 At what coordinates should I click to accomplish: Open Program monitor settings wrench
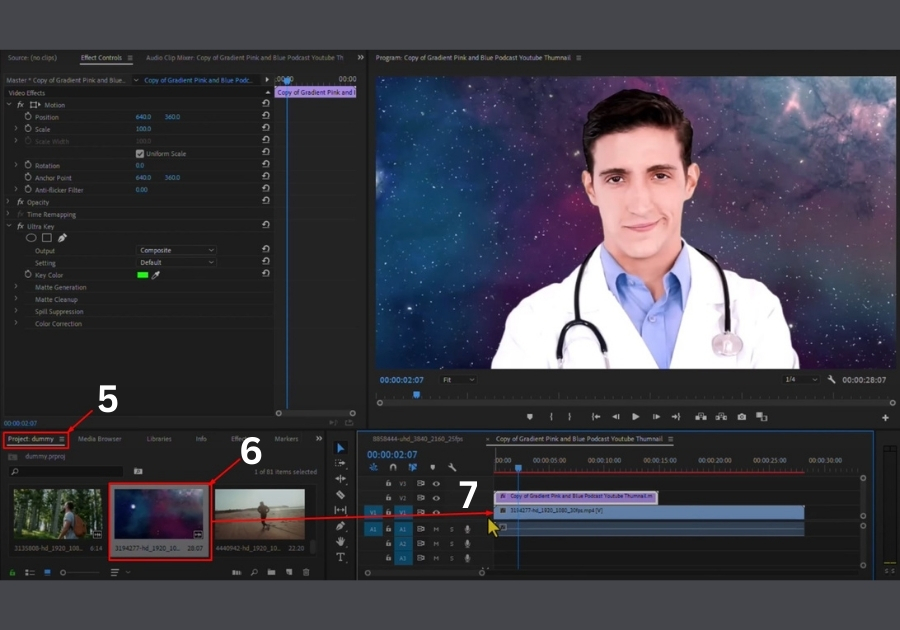click(x=831, y=379)
